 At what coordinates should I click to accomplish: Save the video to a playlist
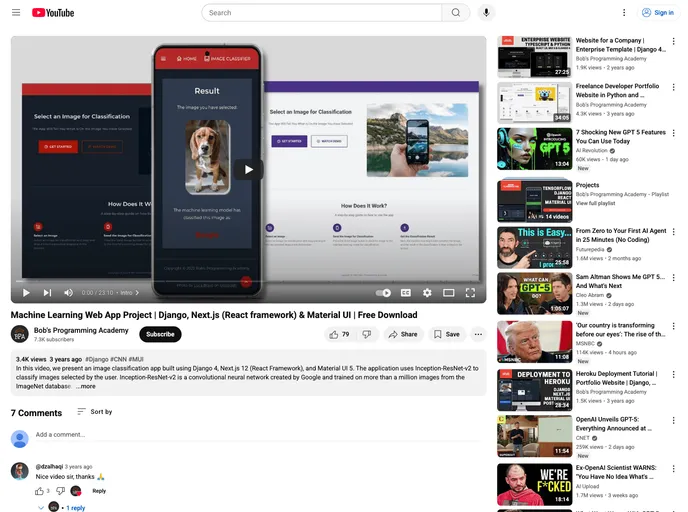[x=447, y=334]
